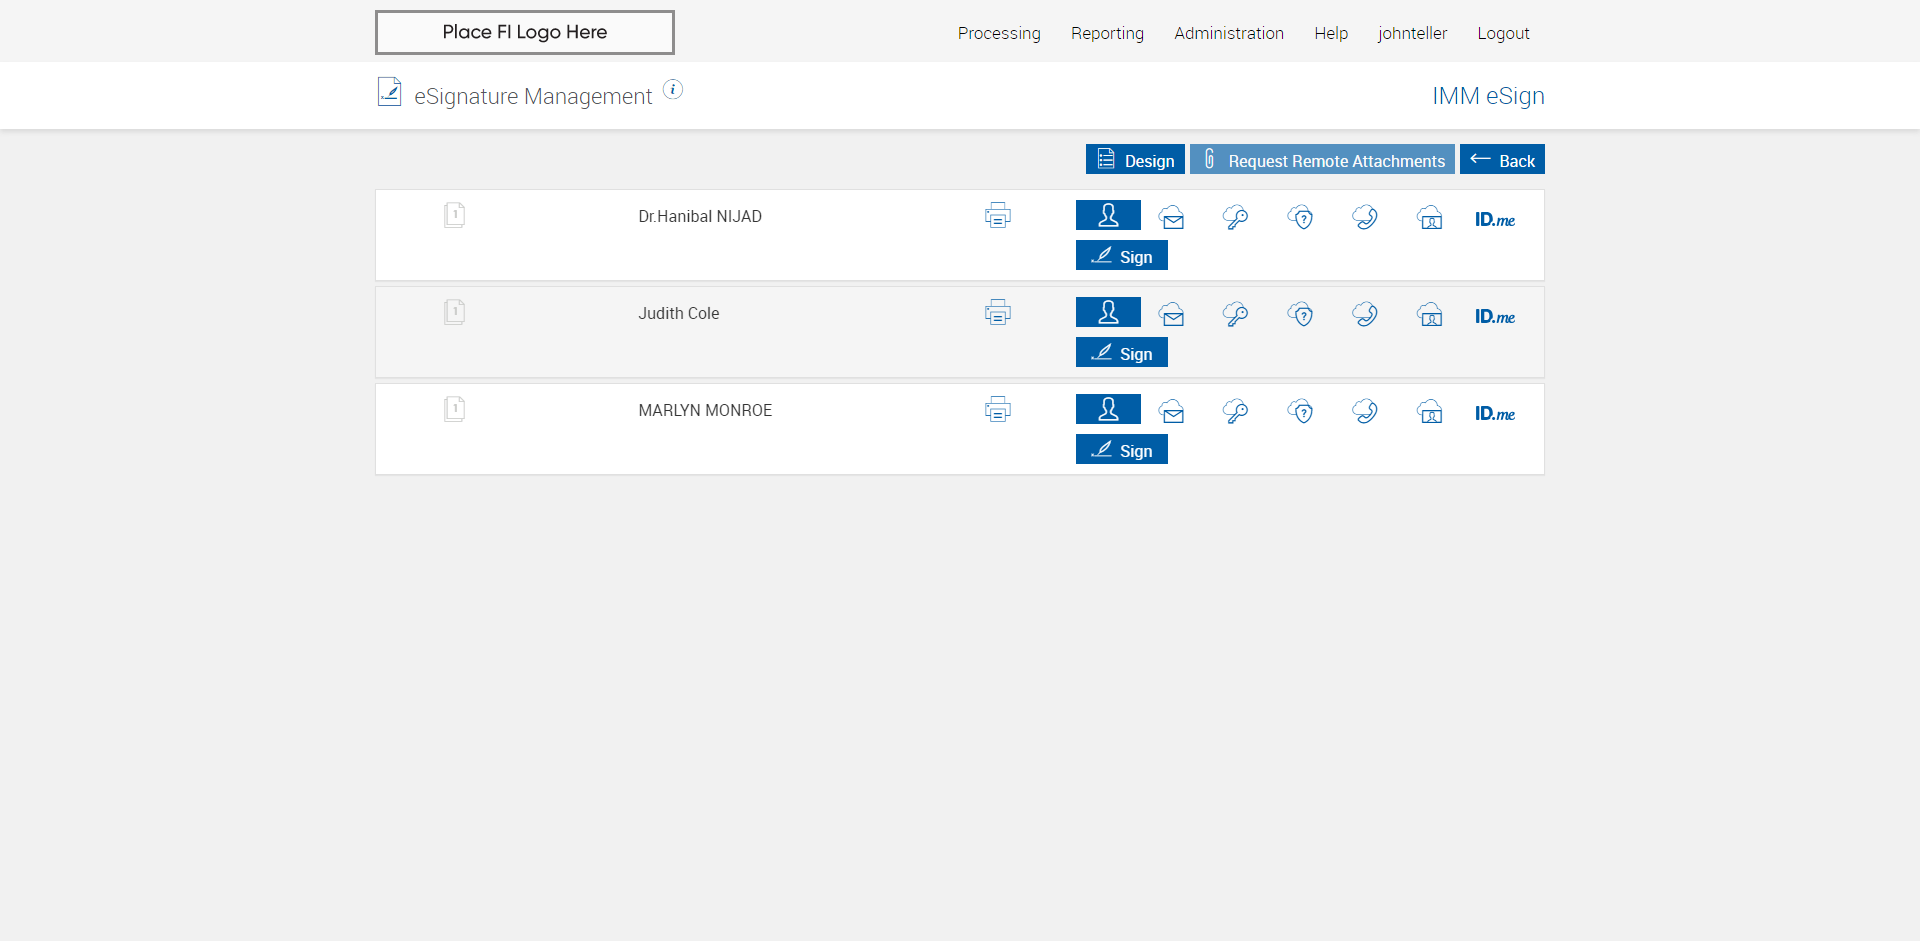The width and height of the screenshot is (1920, 941).
Task: Choose cloud photo ID option for MARLYN MONROE
Action: (1430, 411)
